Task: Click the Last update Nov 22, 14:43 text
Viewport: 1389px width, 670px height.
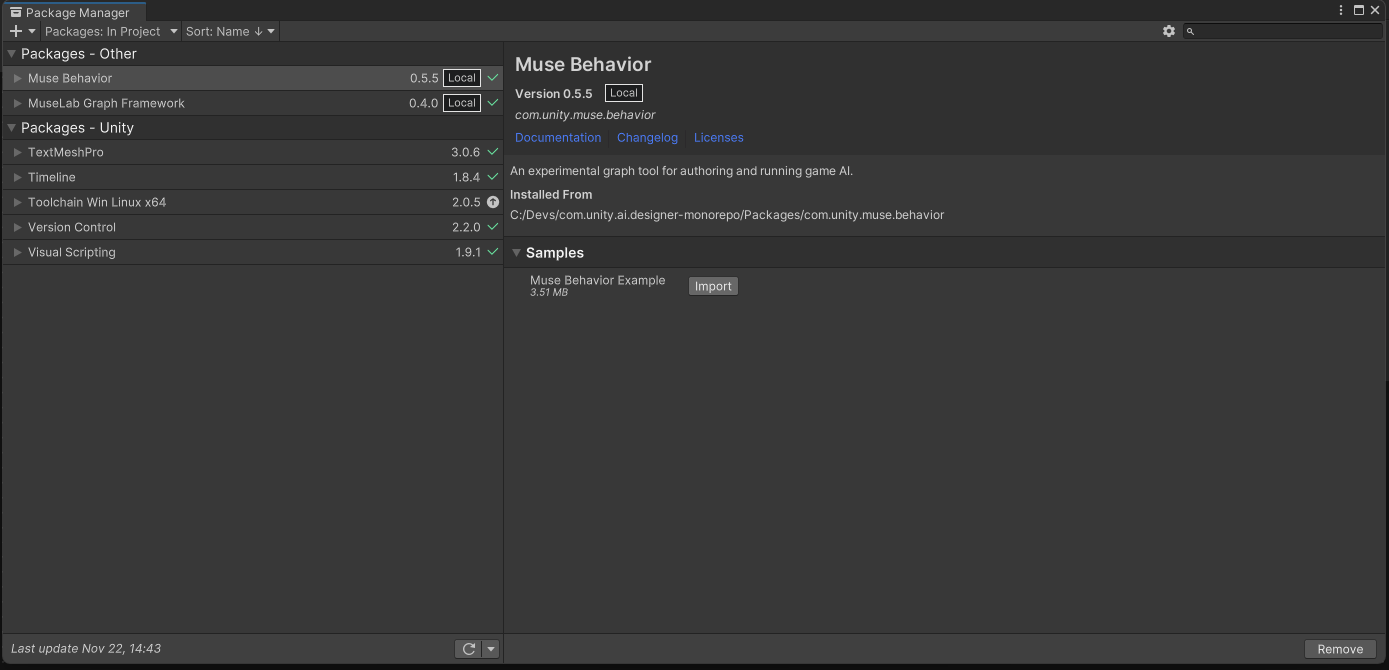Action: click(86, 649)
